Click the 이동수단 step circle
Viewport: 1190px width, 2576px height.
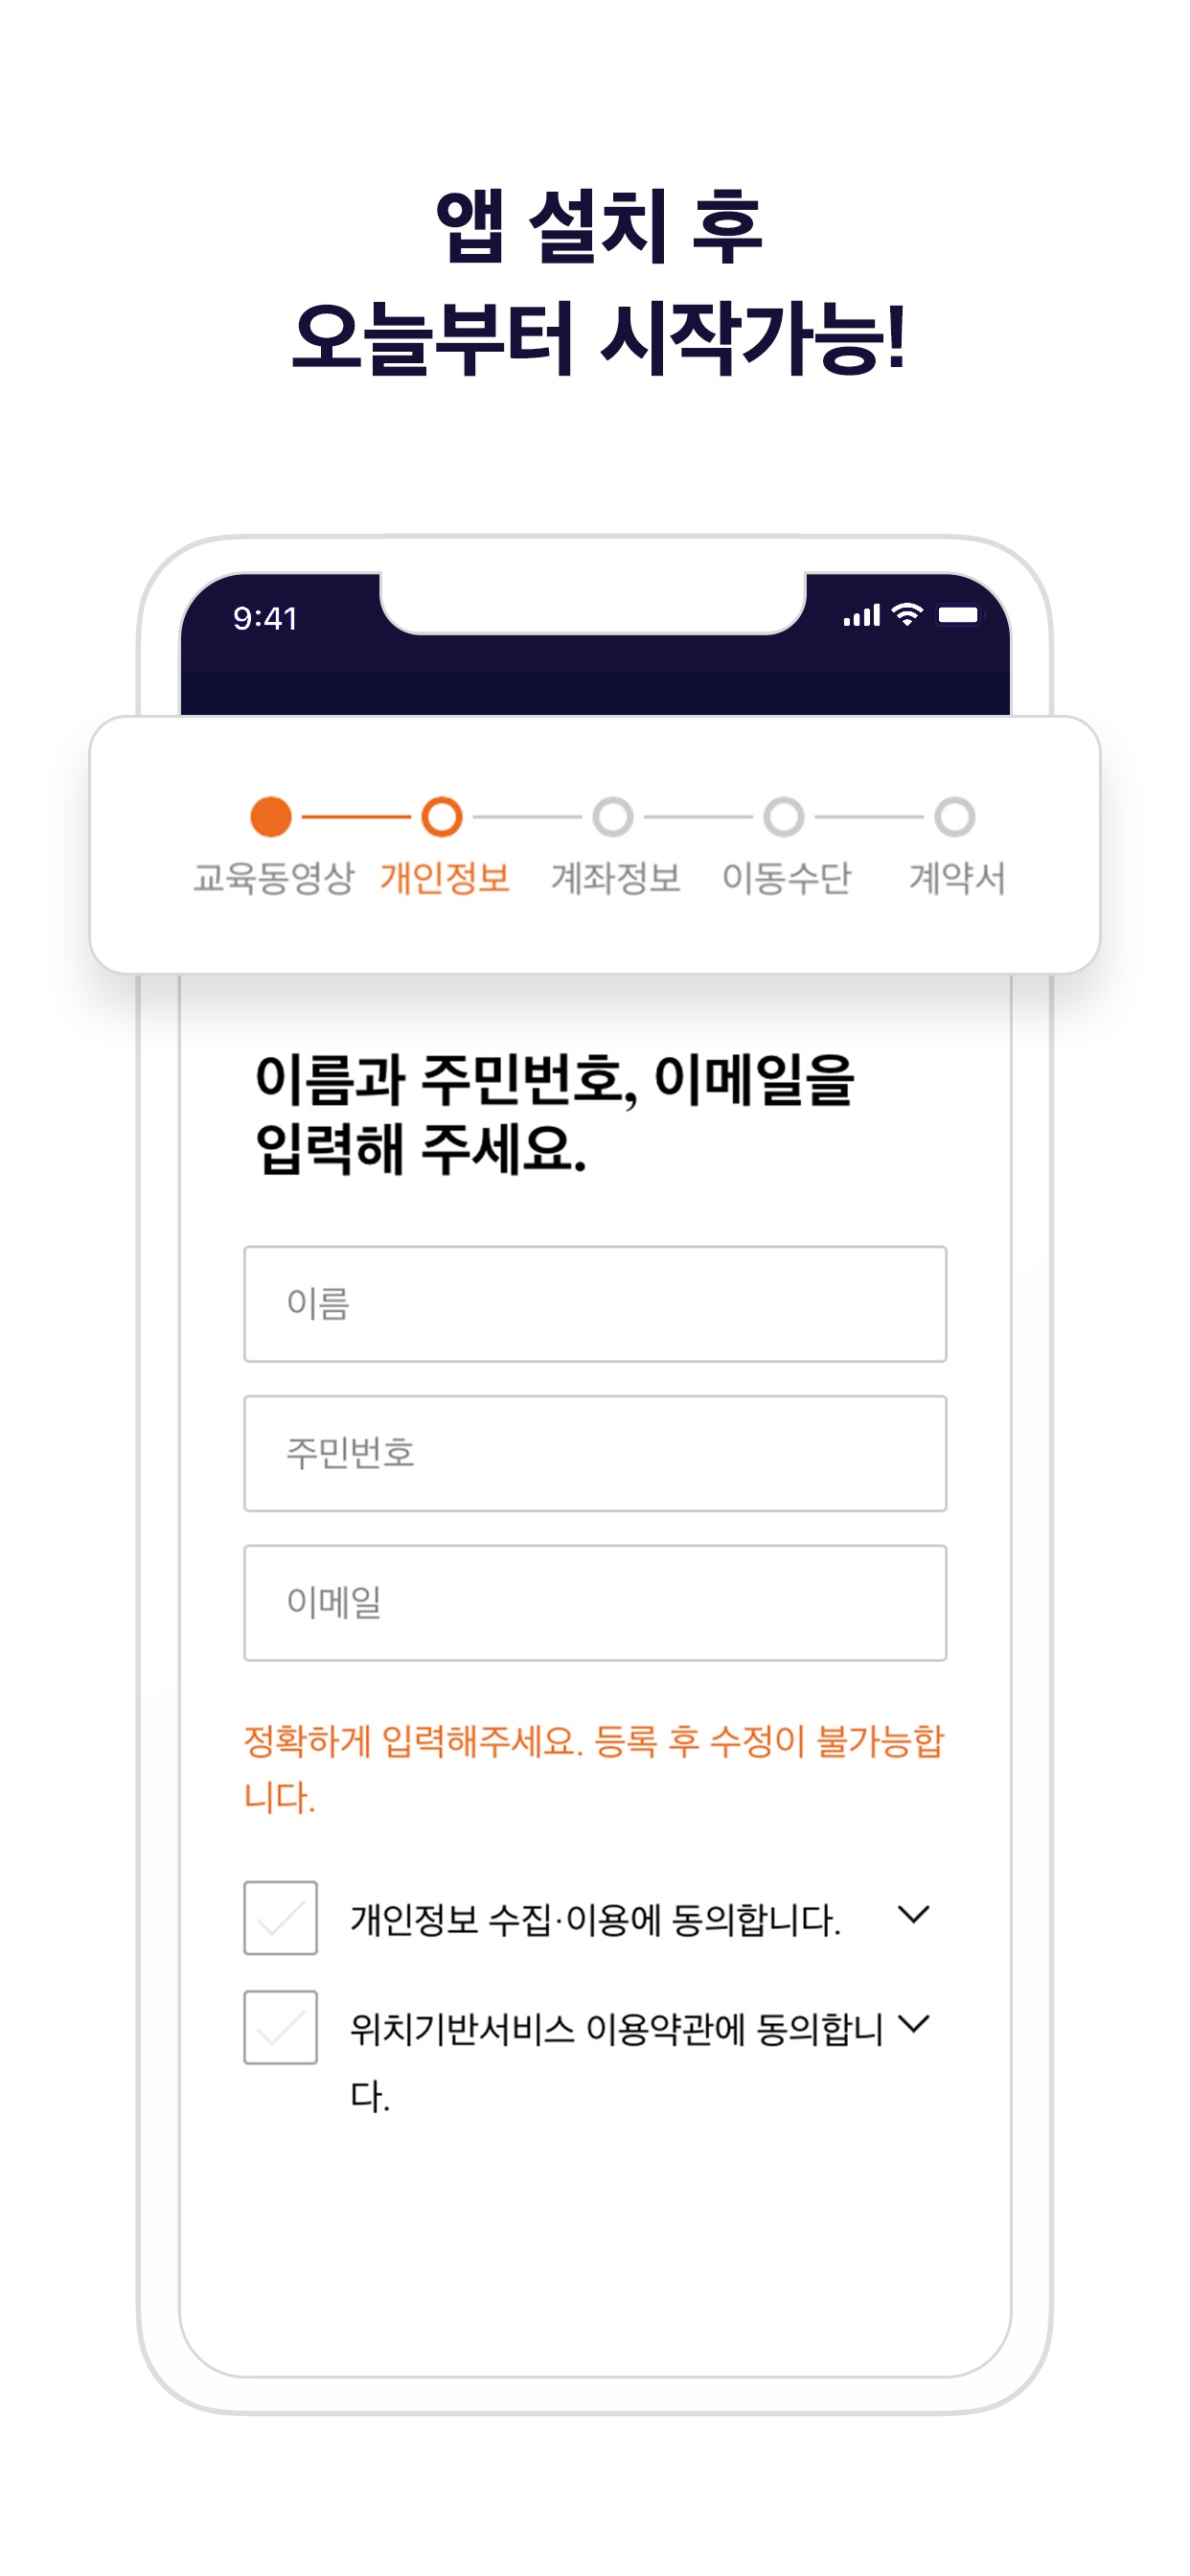pyautogui.click(x=784, y=817)
